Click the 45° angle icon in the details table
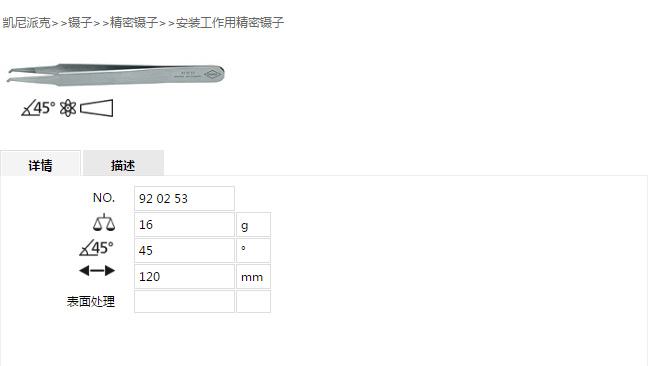The height and width of the screenshot is (366, 652). coord(96,248)
